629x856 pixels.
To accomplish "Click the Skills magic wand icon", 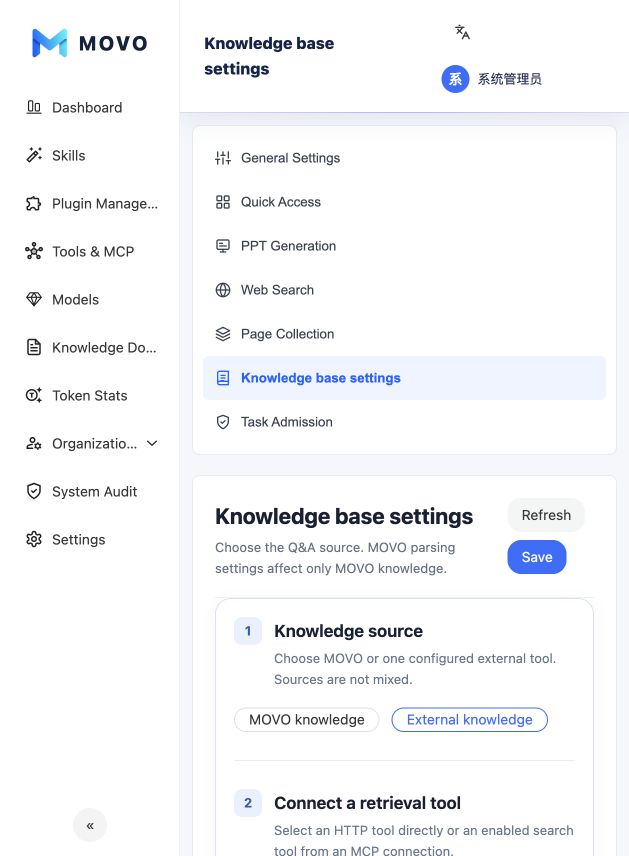I will 34,155.
